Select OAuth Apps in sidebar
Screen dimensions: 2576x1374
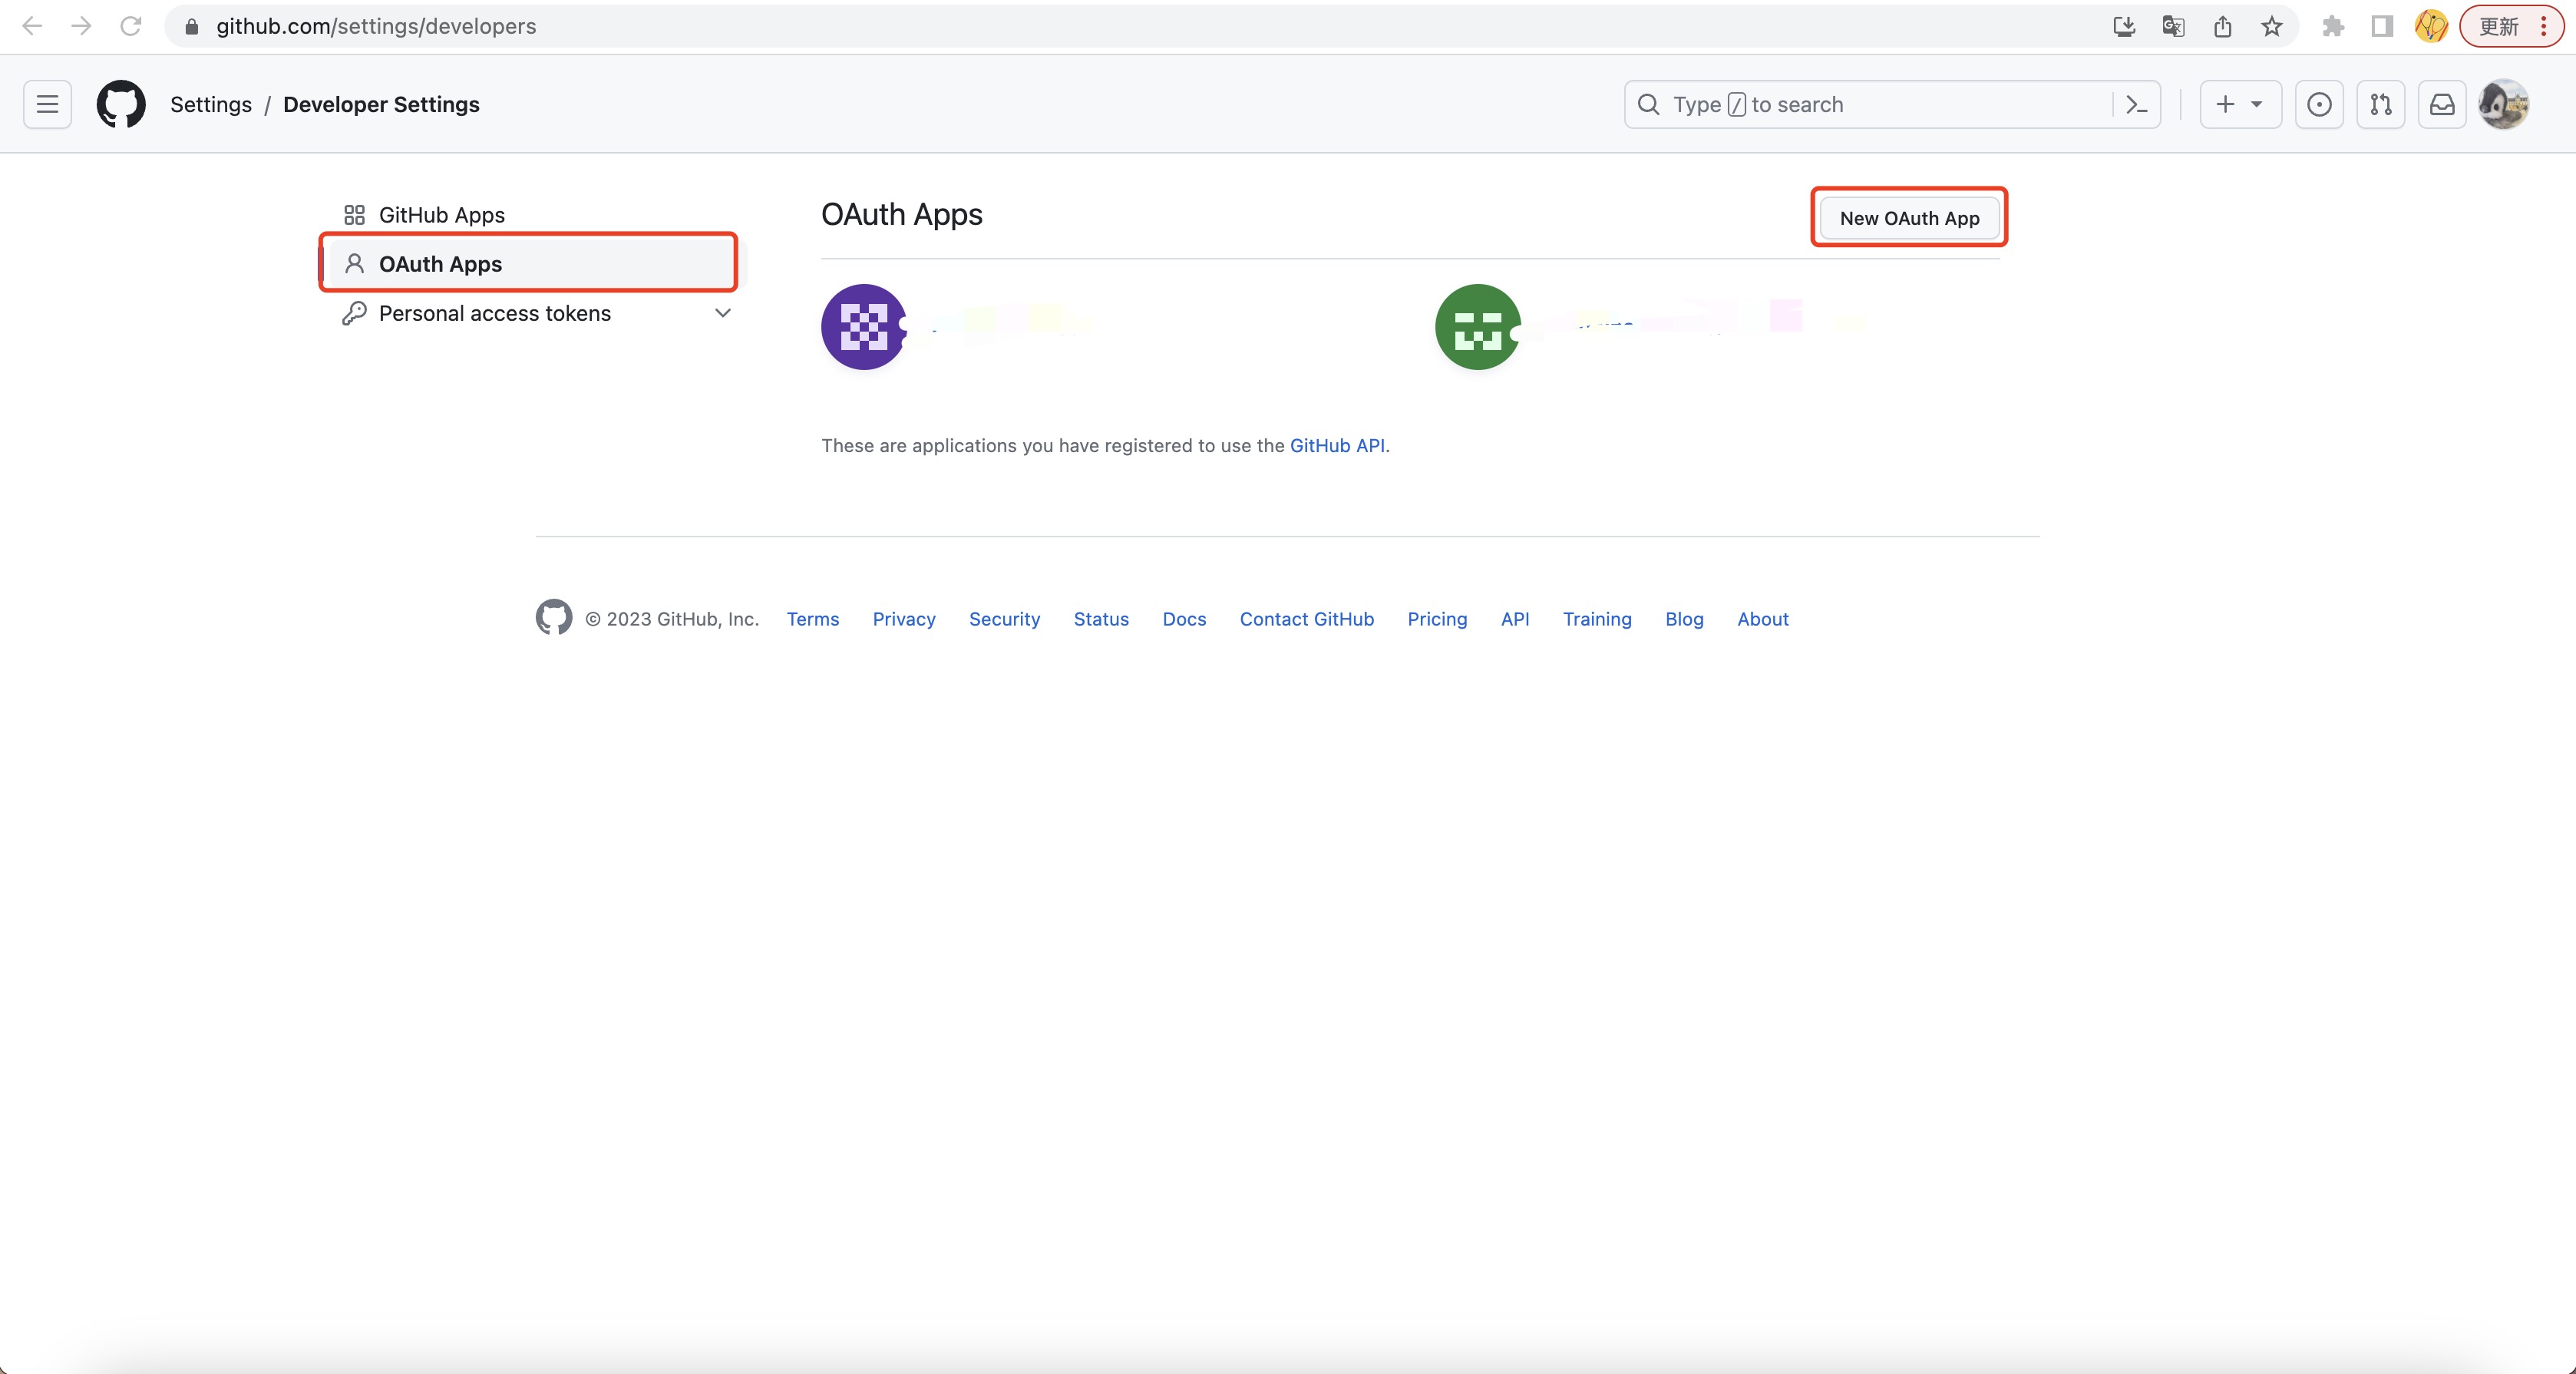coord(440,264)
